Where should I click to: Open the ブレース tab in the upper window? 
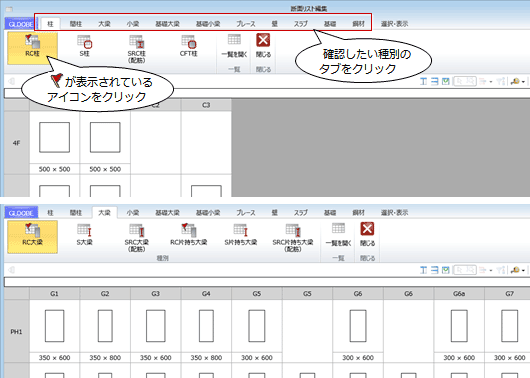tap(246, 24)
